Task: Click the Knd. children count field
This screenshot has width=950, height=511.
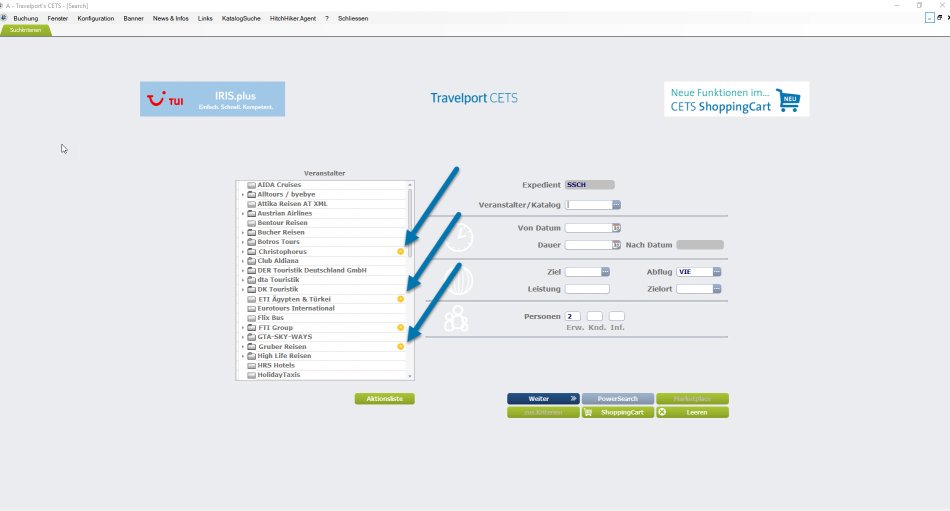Action: [x=595, y=316]
